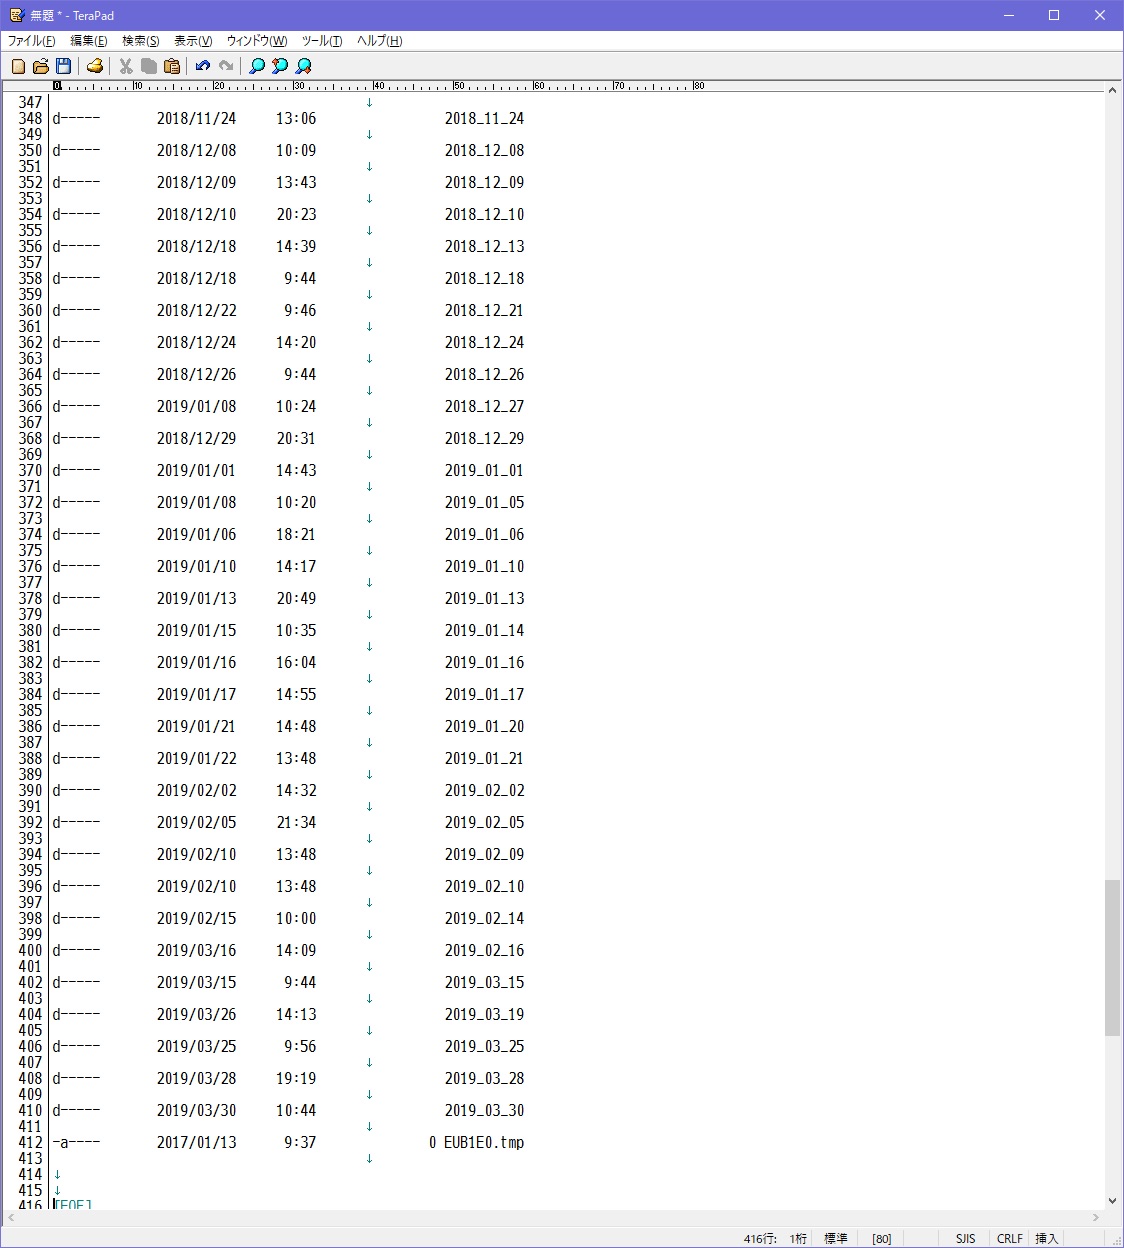
Task: Click the find next magnifier icon
Action: coord(303,66)
